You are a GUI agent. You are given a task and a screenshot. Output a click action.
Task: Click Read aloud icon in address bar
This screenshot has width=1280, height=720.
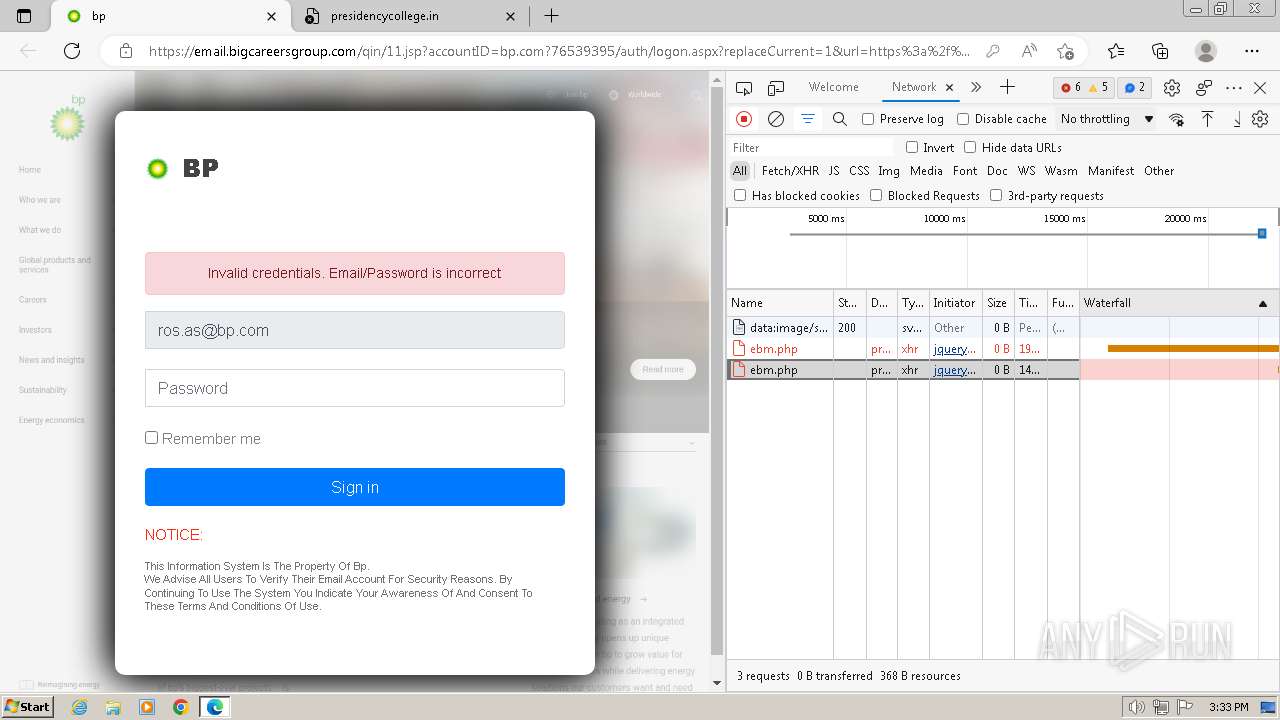pyautogui.click(x=1029, y=51)
